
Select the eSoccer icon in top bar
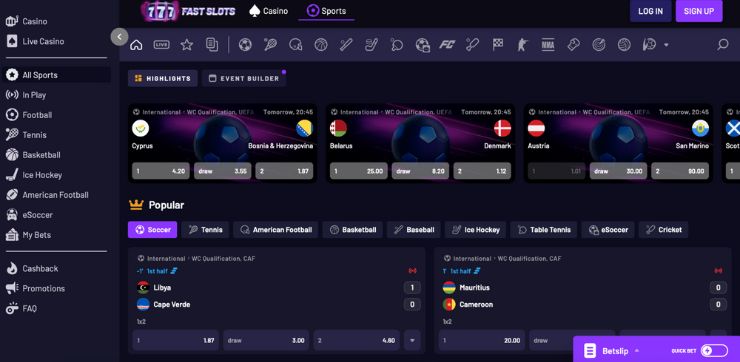point(422,45)
